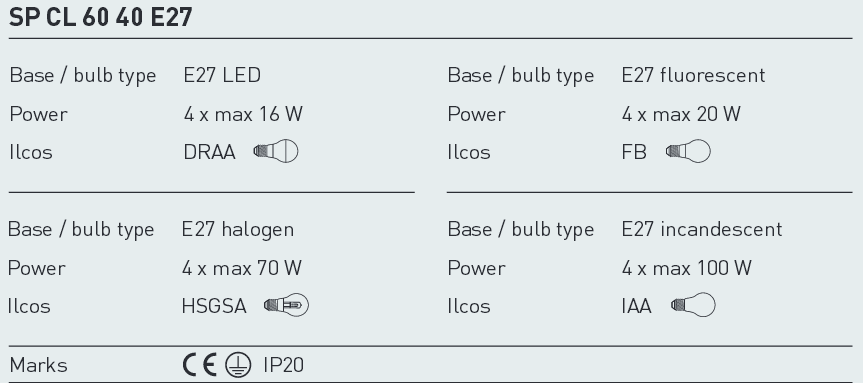Image resolution: width=863 pixels, height=383 pixels.
Task: Click the HSGSA Ilcos code
Action: (x=214, y=307)
